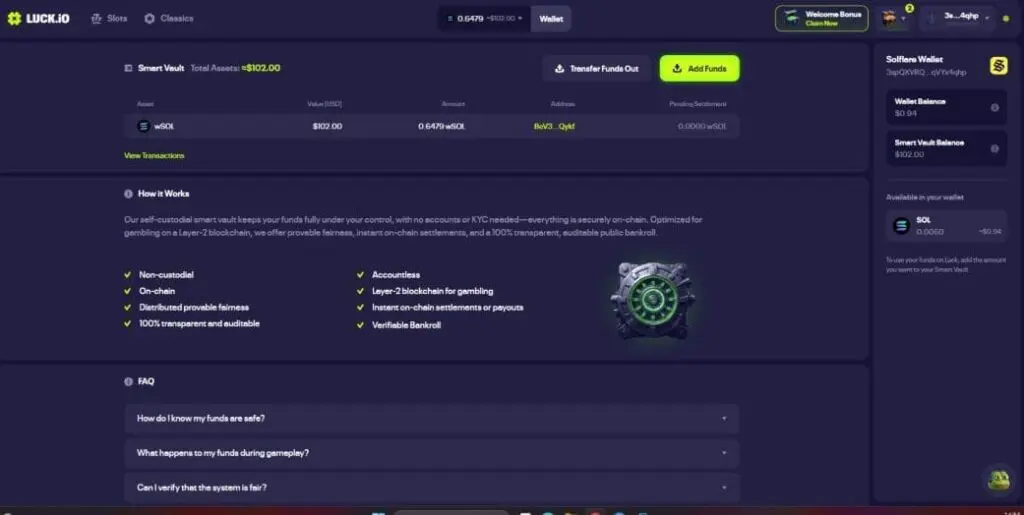Image resolution: width=1024 pixels, height=515 pixels.
Task: Open the user avatar menu
Action: coord(893,18)
